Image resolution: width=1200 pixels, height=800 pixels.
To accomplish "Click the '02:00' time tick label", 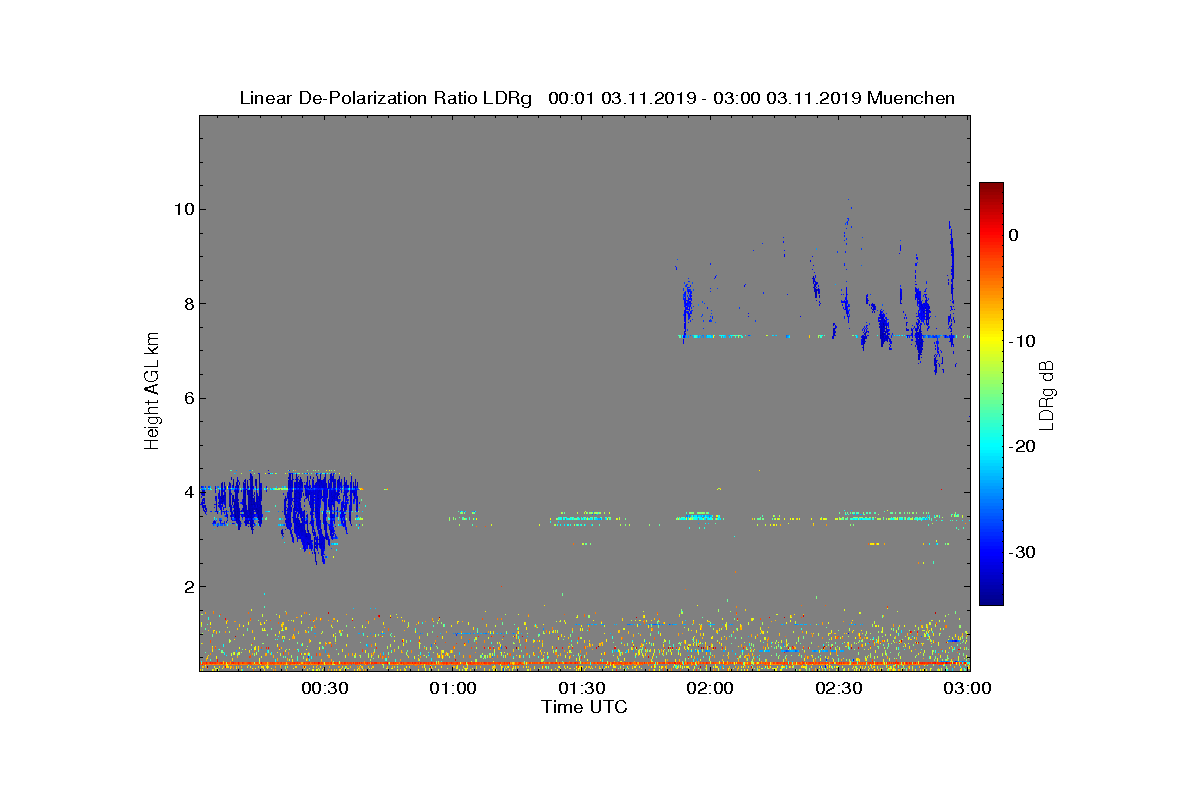I will (x=710, y=688).
